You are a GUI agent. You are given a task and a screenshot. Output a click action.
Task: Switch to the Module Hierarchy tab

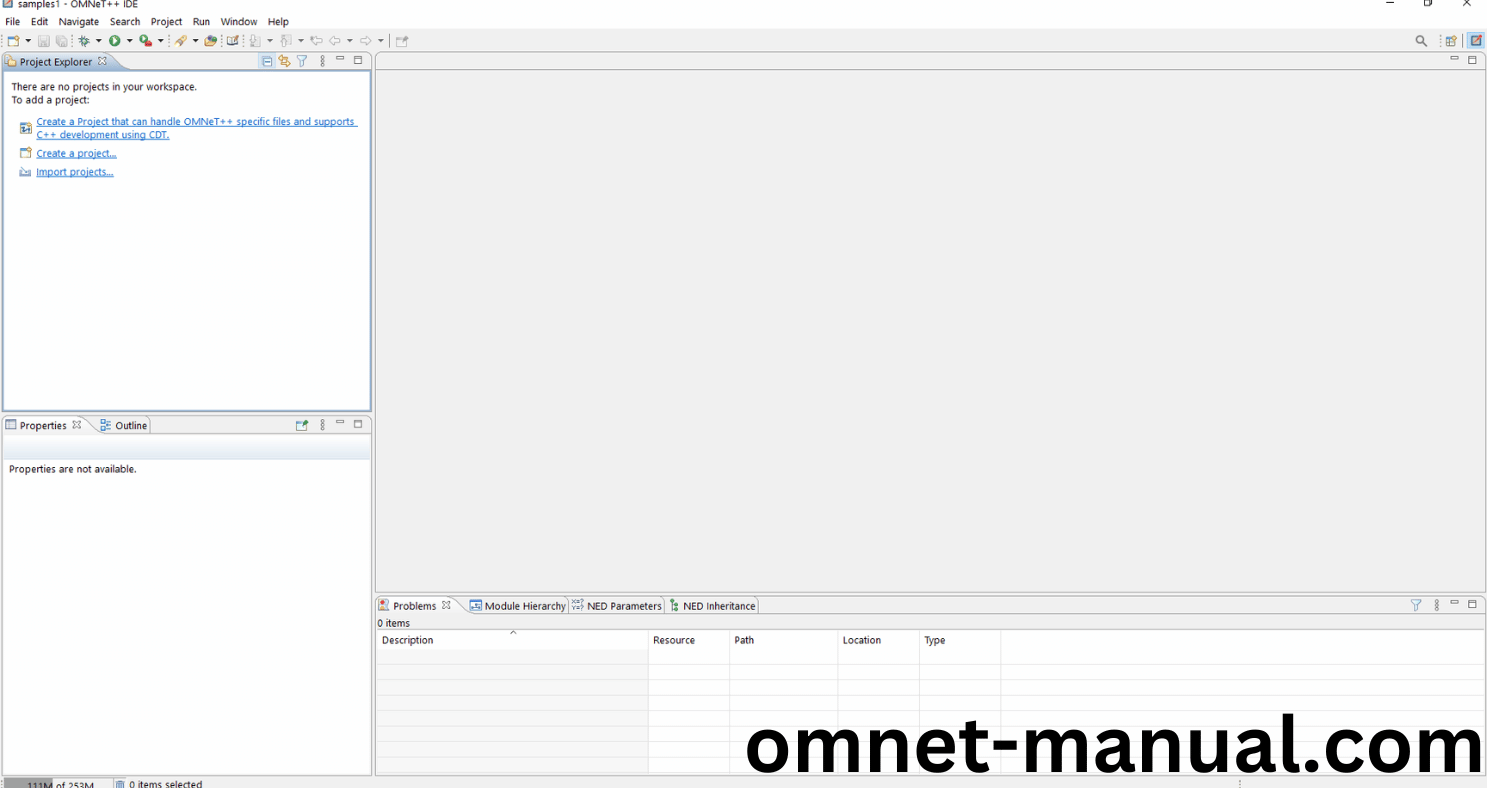518,606
